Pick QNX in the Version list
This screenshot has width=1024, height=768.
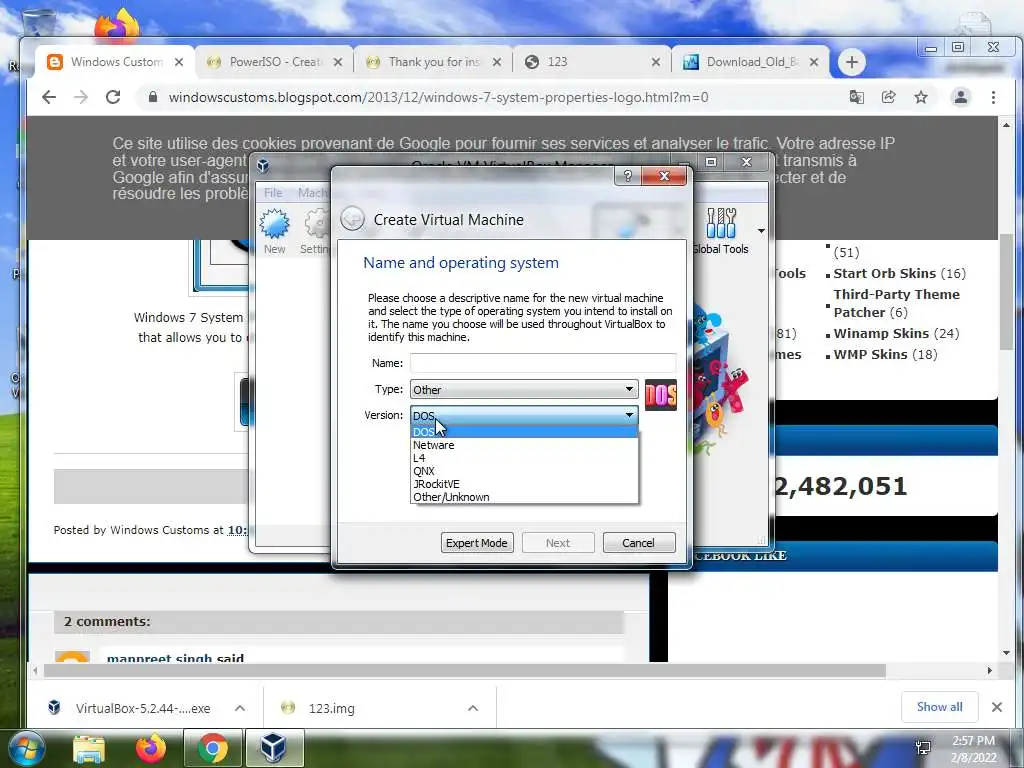pos(524,471)
